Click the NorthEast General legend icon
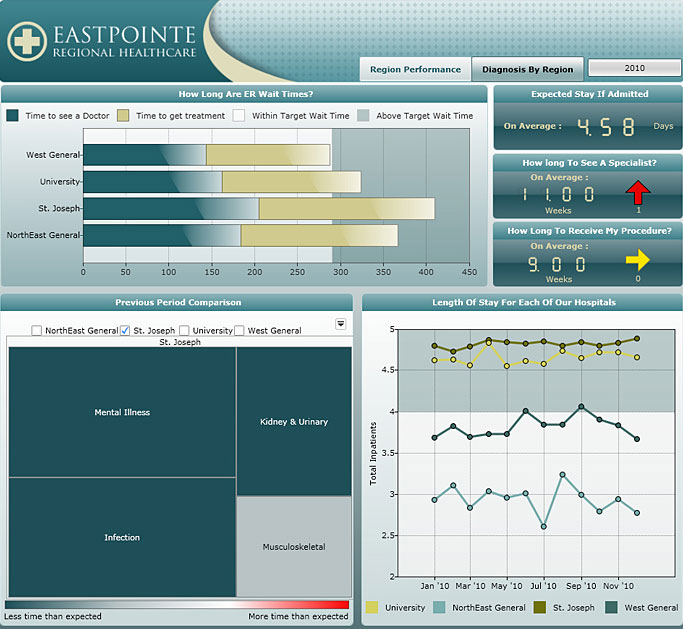This screenshot has width=683, height=629. click(440, 607)
